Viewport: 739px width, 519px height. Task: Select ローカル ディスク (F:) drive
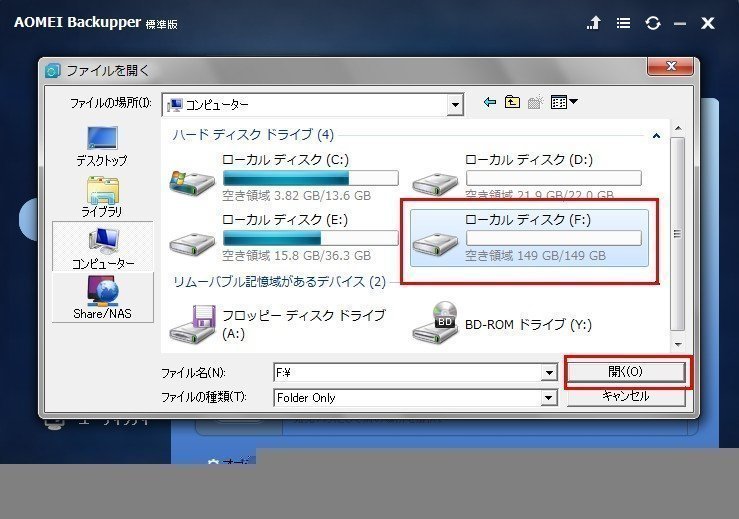pos(529,238)
